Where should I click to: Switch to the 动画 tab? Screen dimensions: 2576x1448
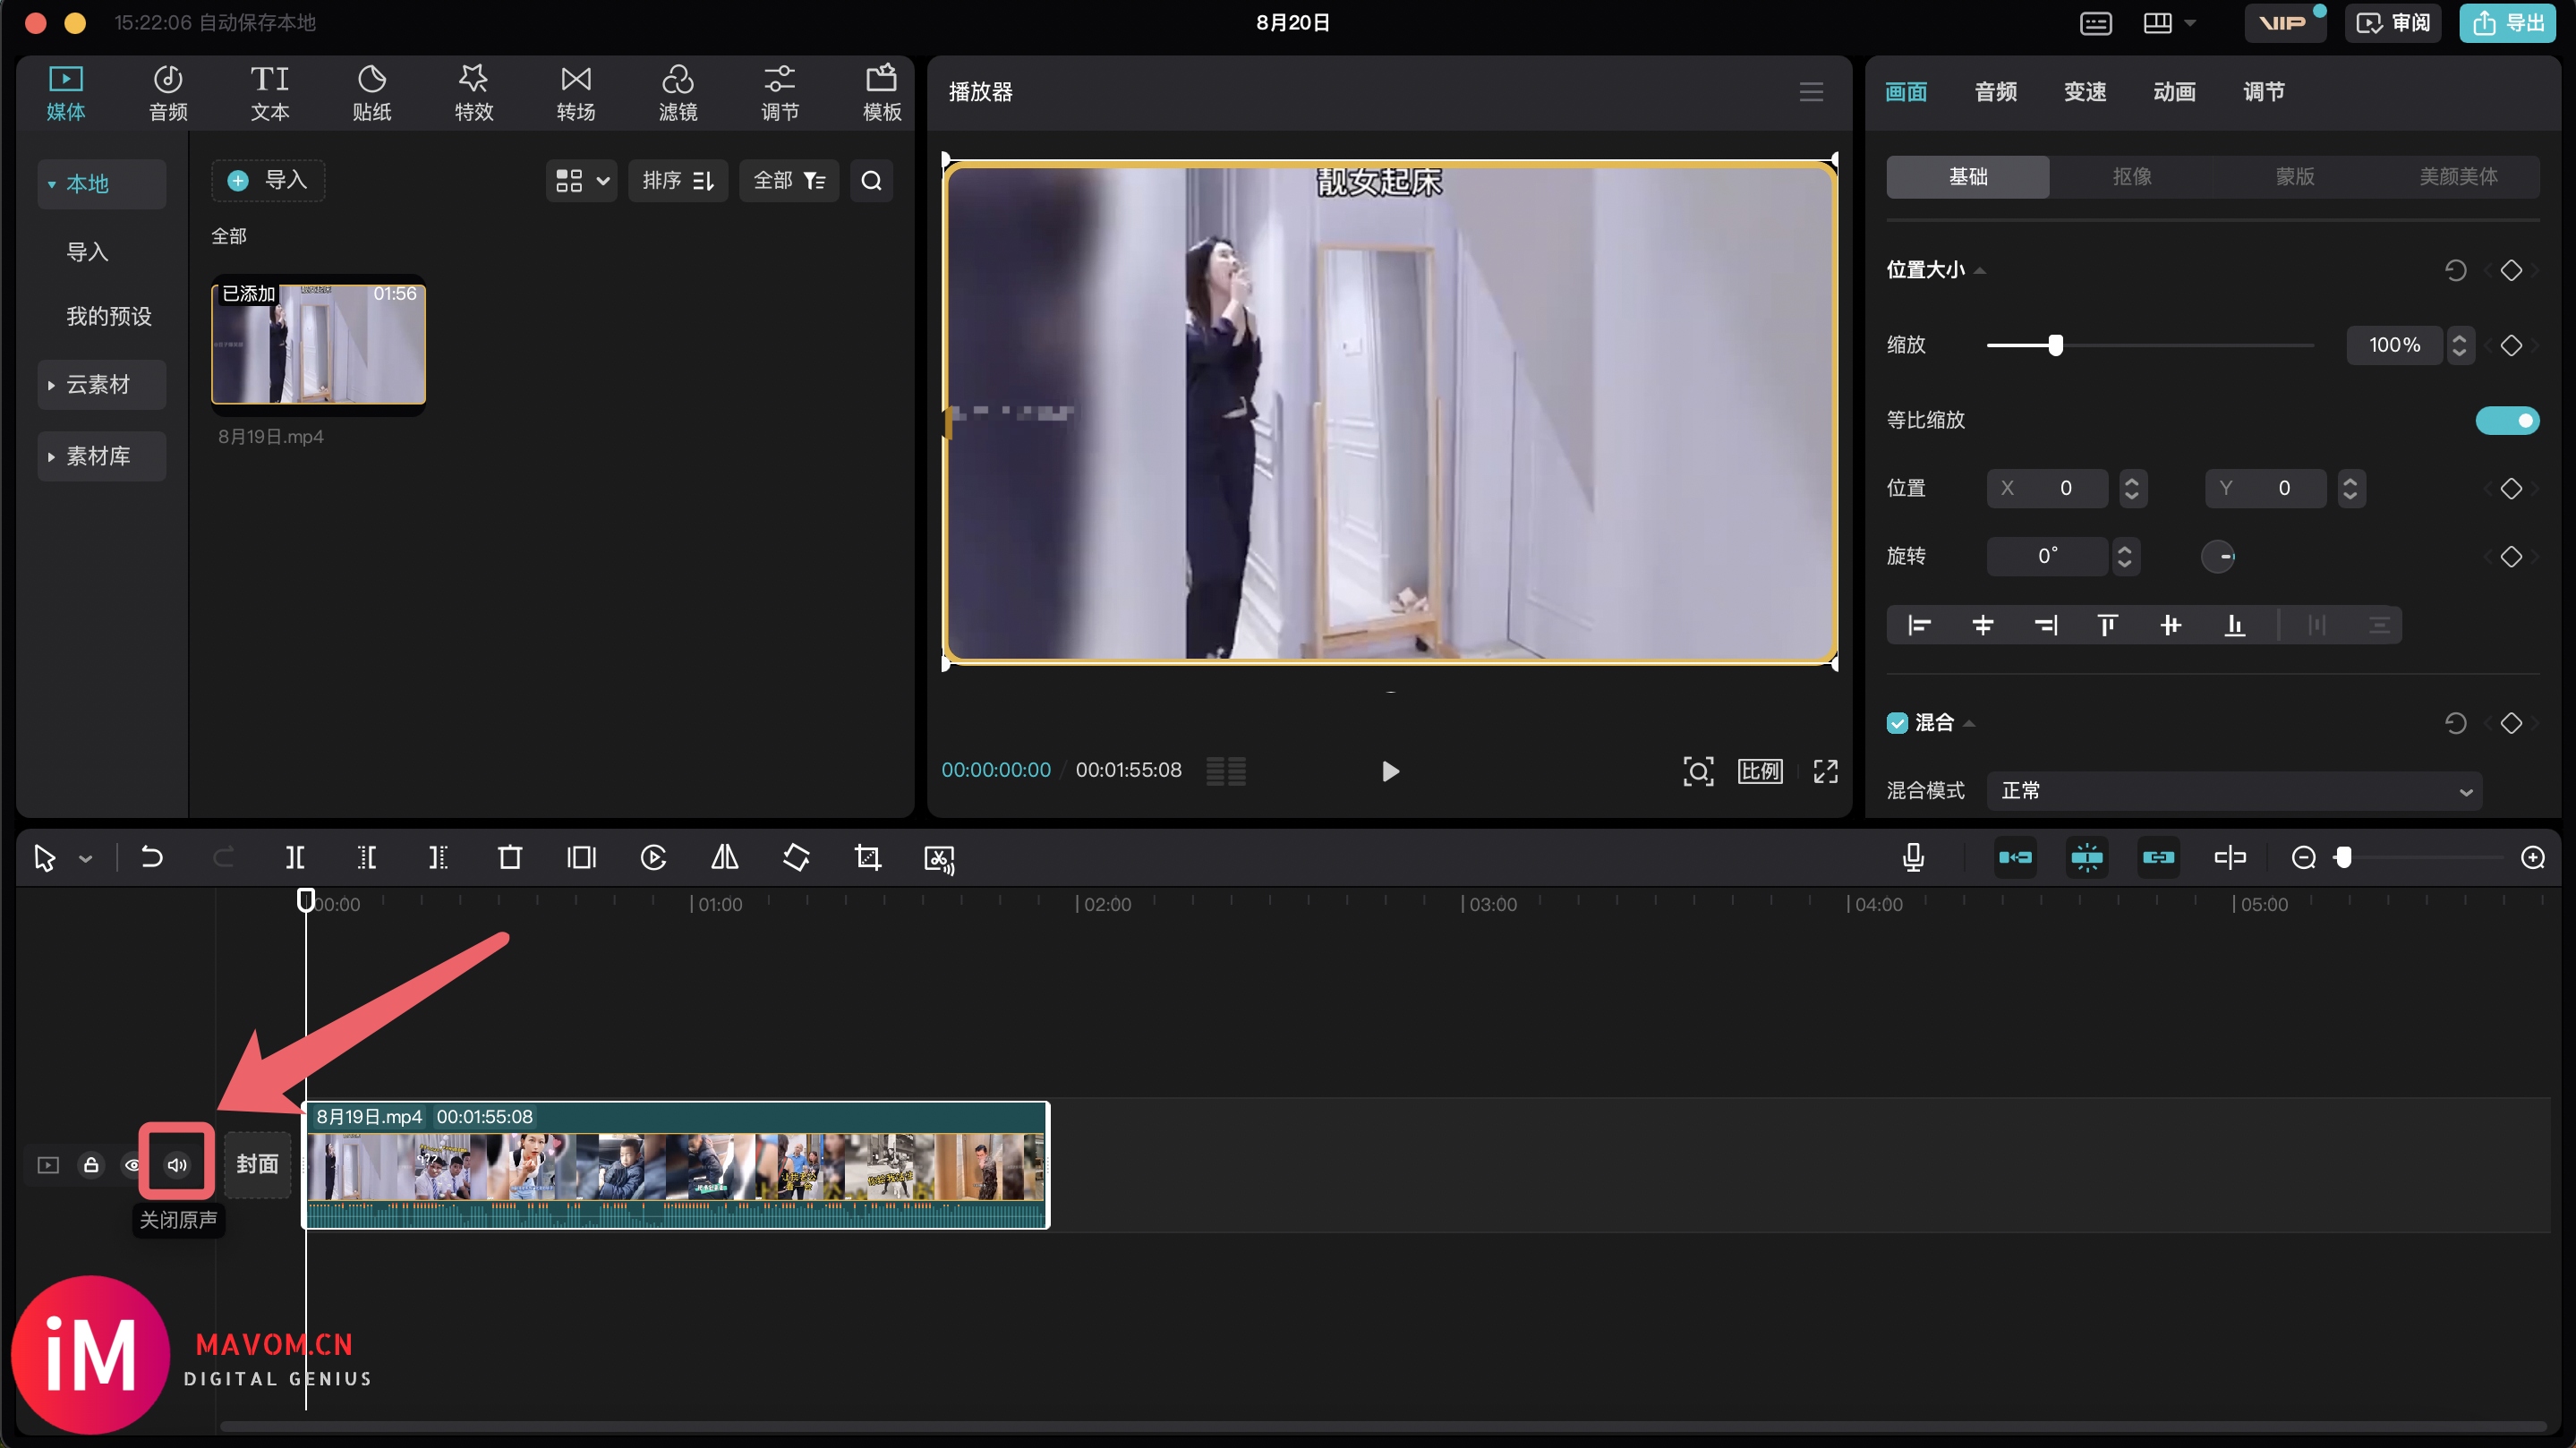point(2174,92)
